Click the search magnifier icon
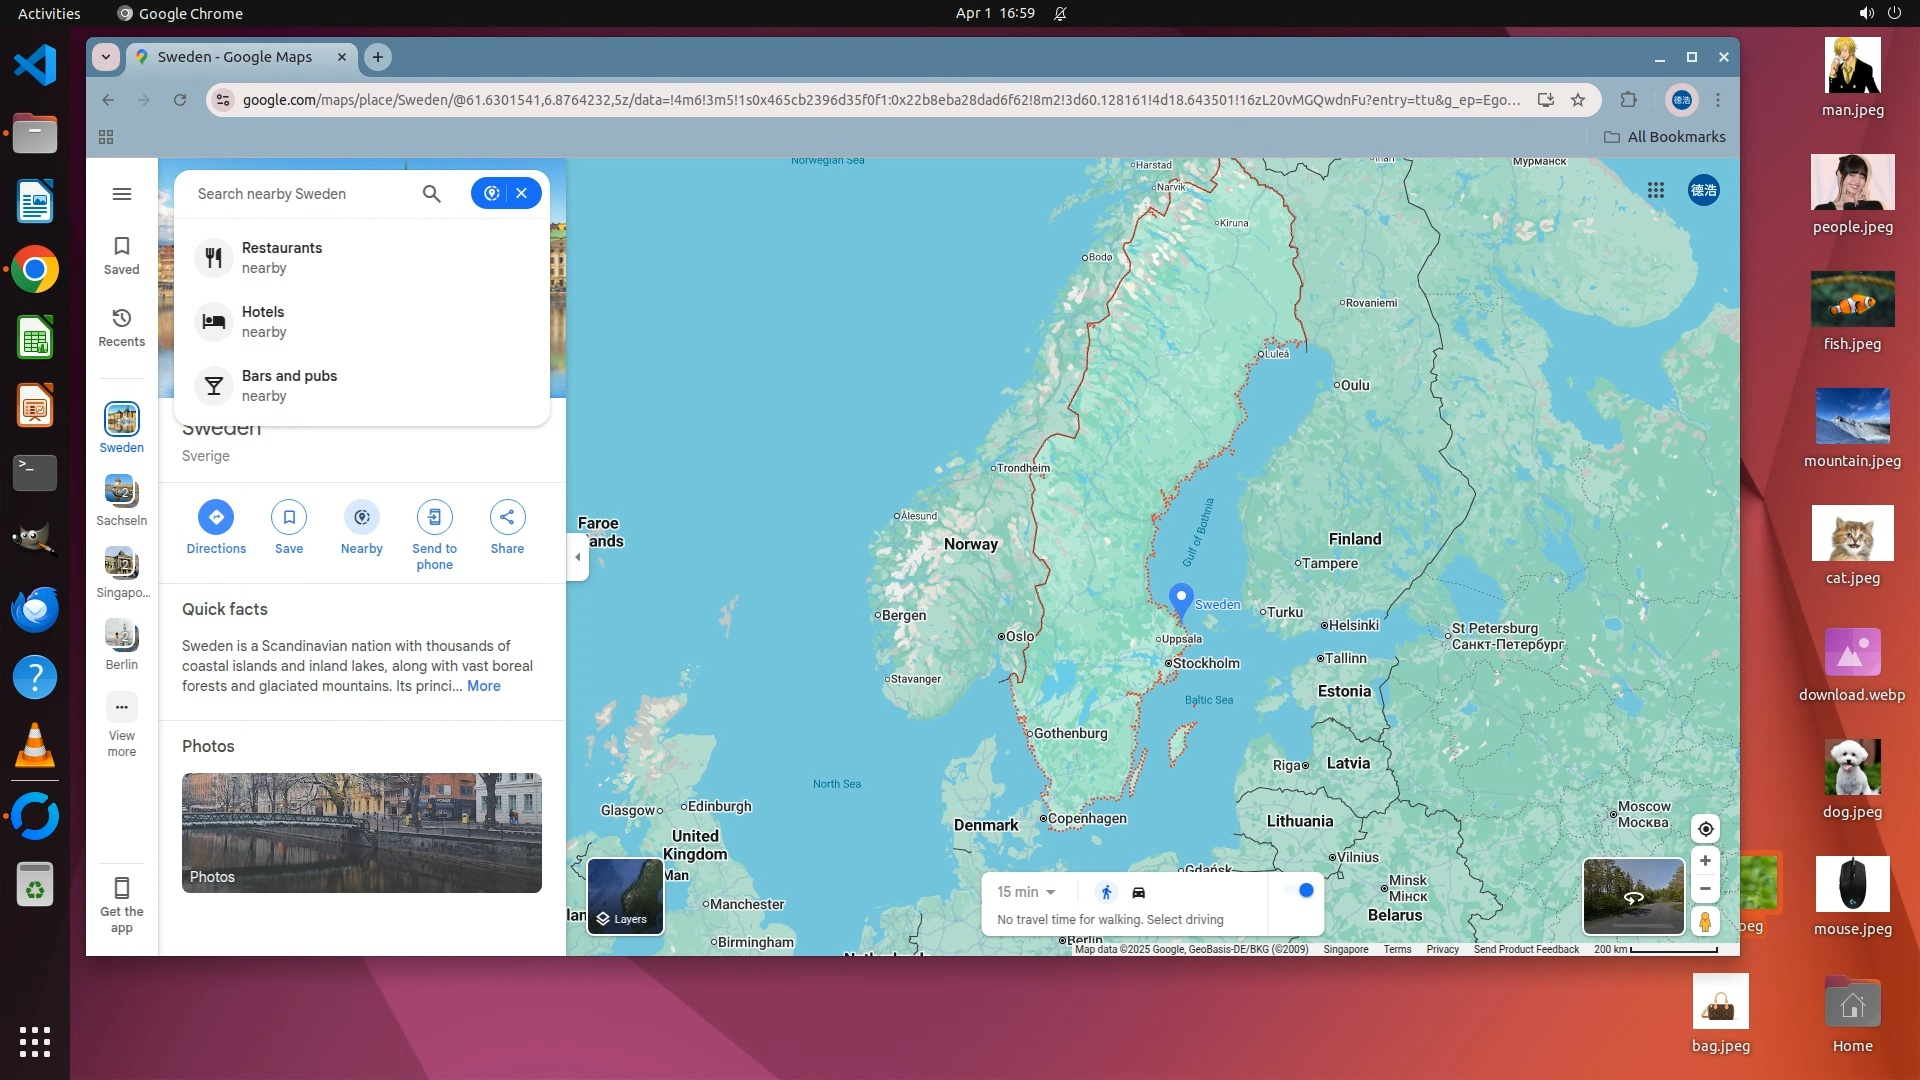Screen dimensions: 1920x1080 (431, 194)
